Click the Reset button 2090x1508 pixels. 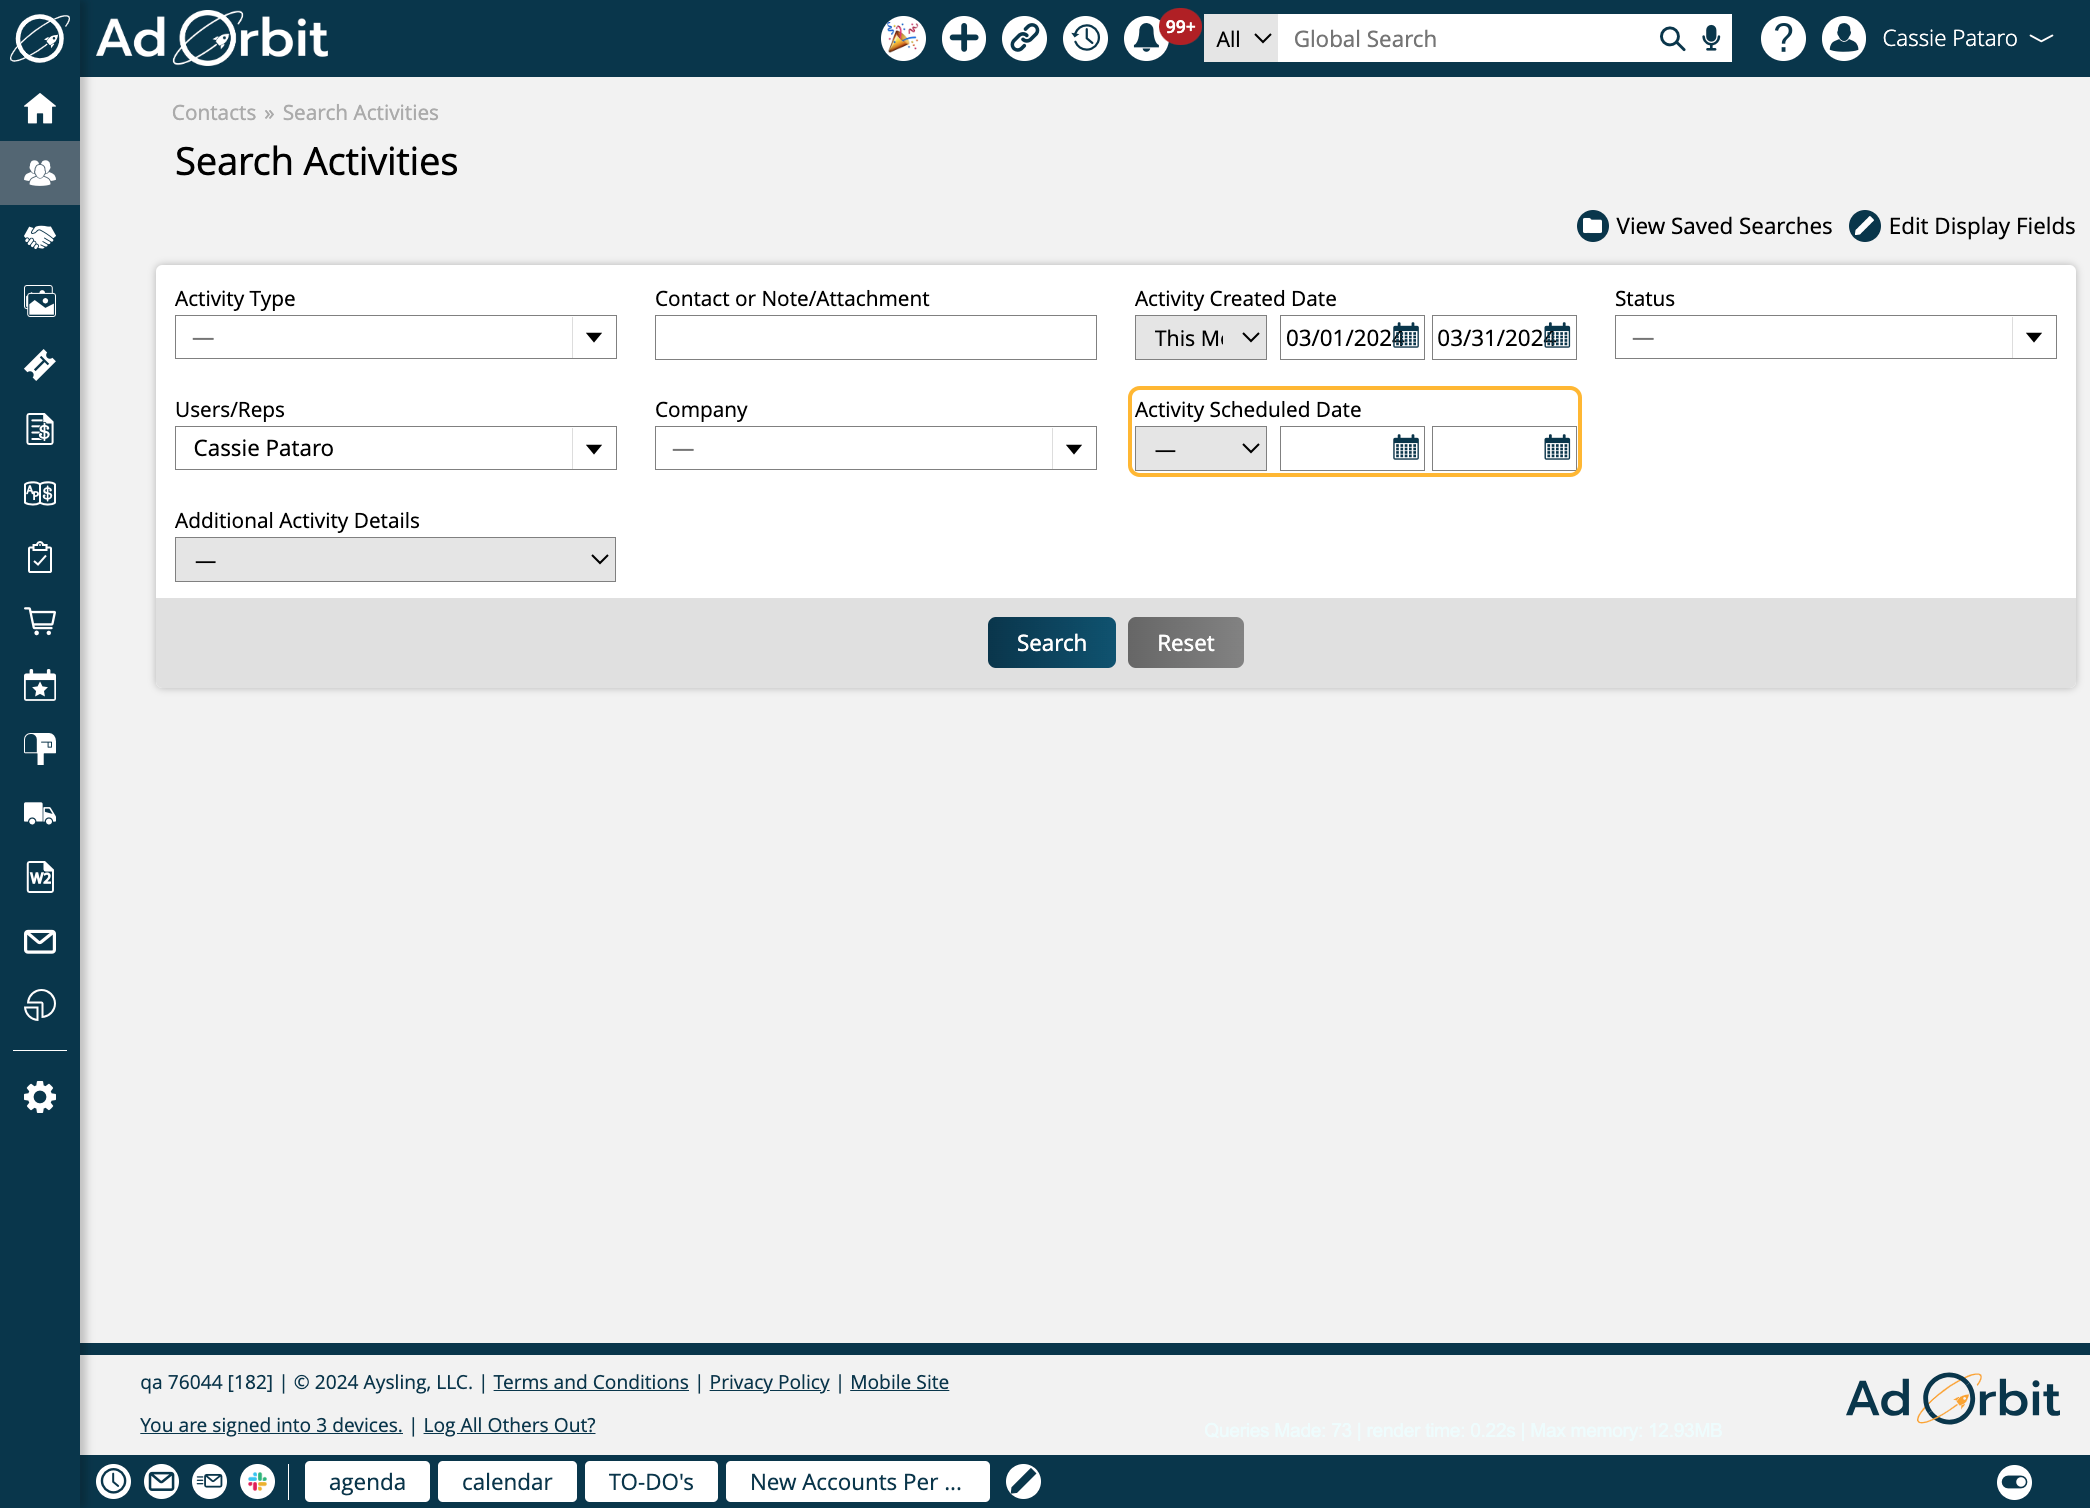(1186, 641)
